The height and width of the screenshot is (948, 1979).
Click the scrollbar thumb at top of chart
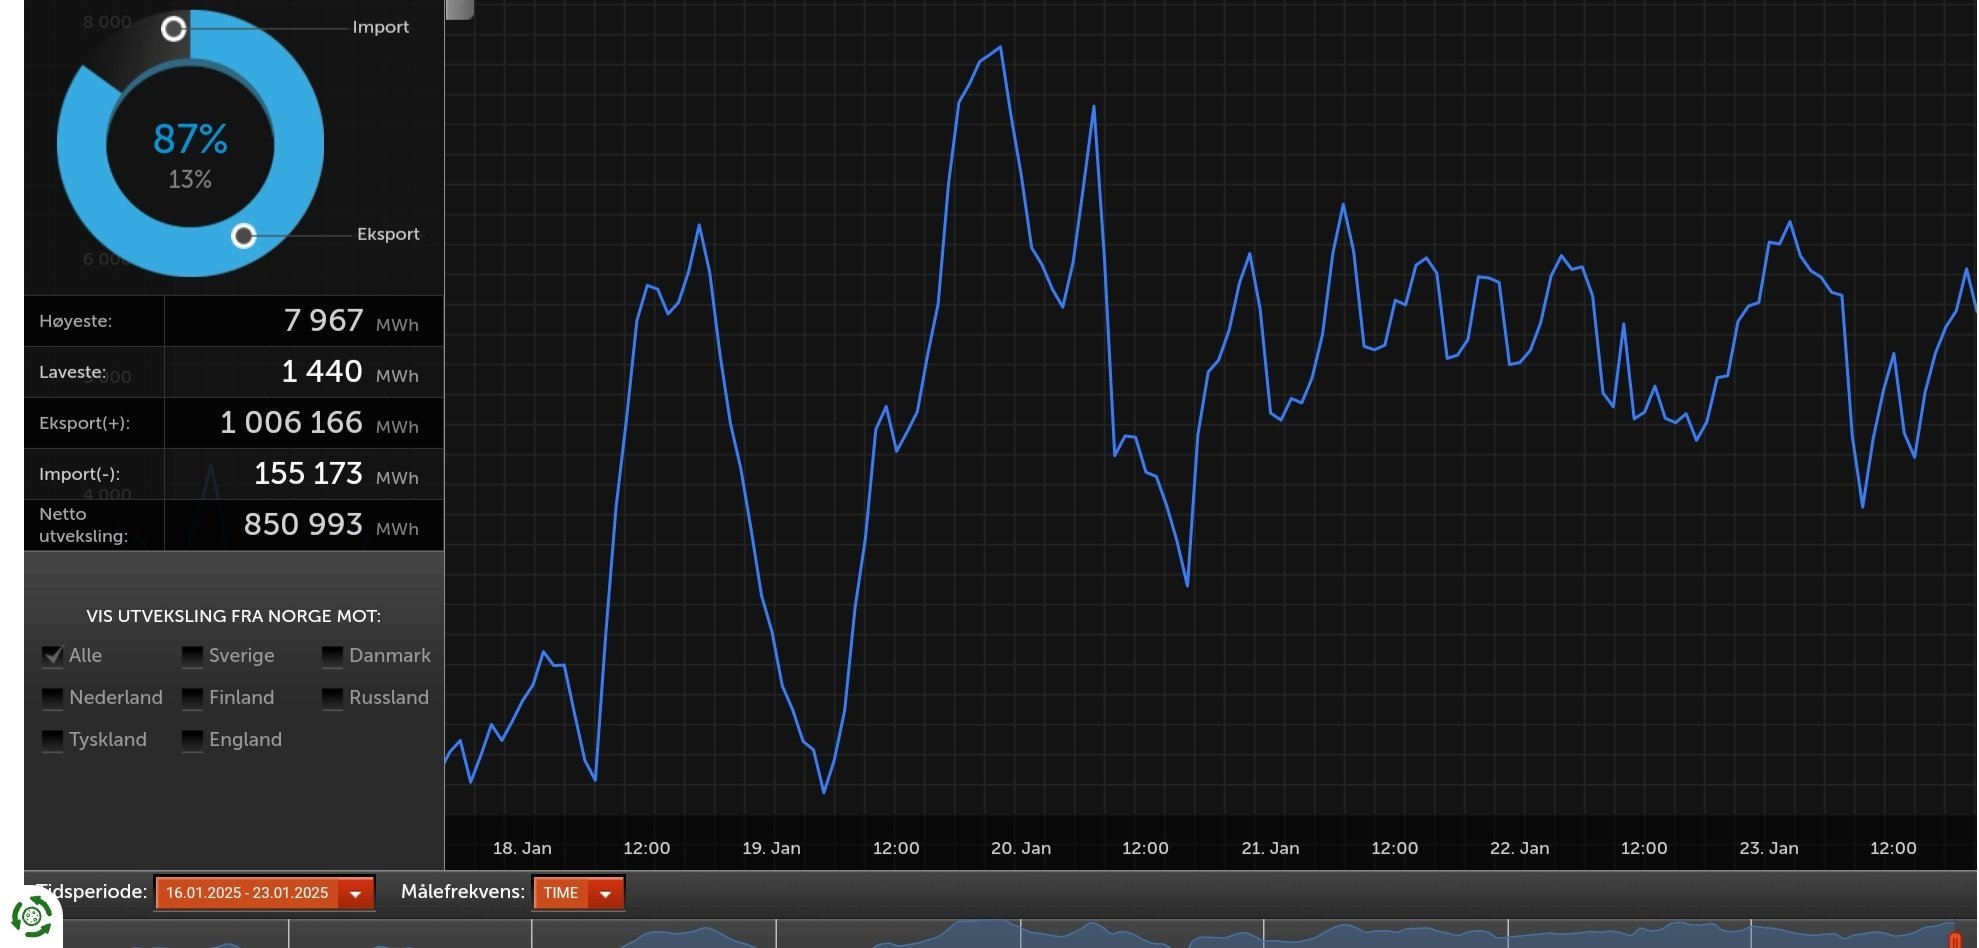pyautogui.click(x=460, y=9)
